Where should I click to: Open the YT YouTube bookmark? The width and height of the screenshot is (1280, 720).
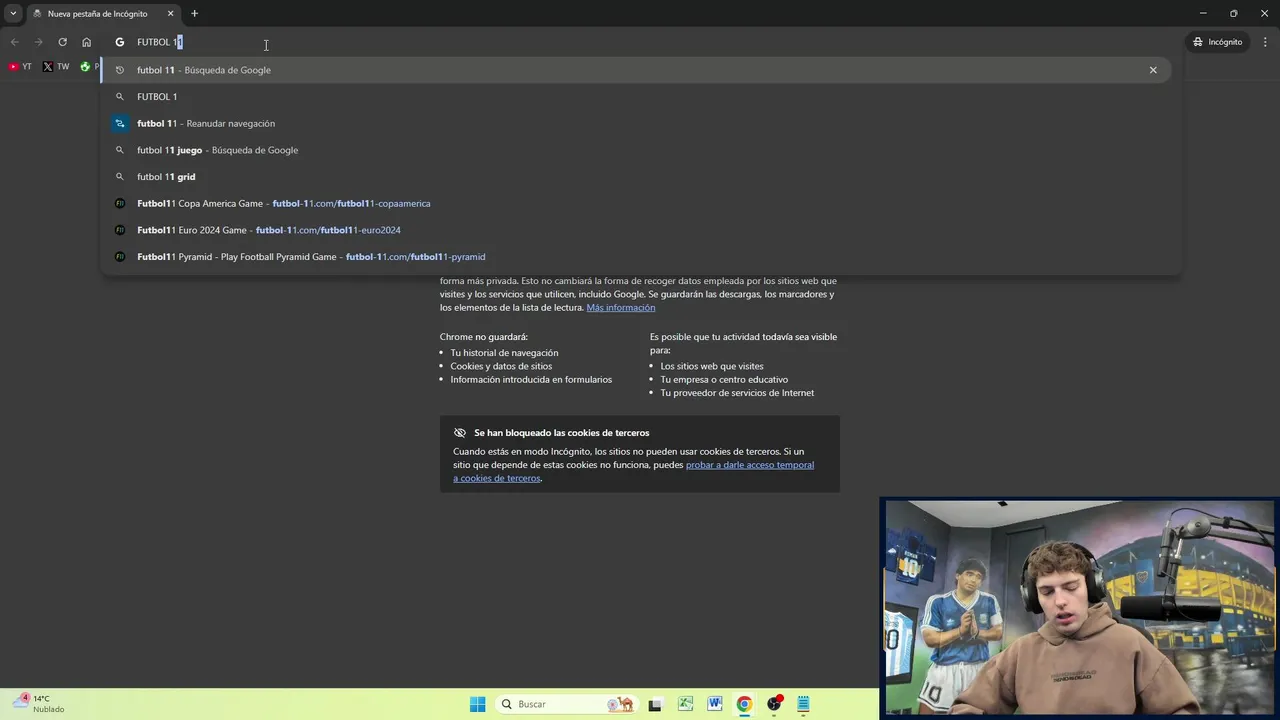click(20, 67)
